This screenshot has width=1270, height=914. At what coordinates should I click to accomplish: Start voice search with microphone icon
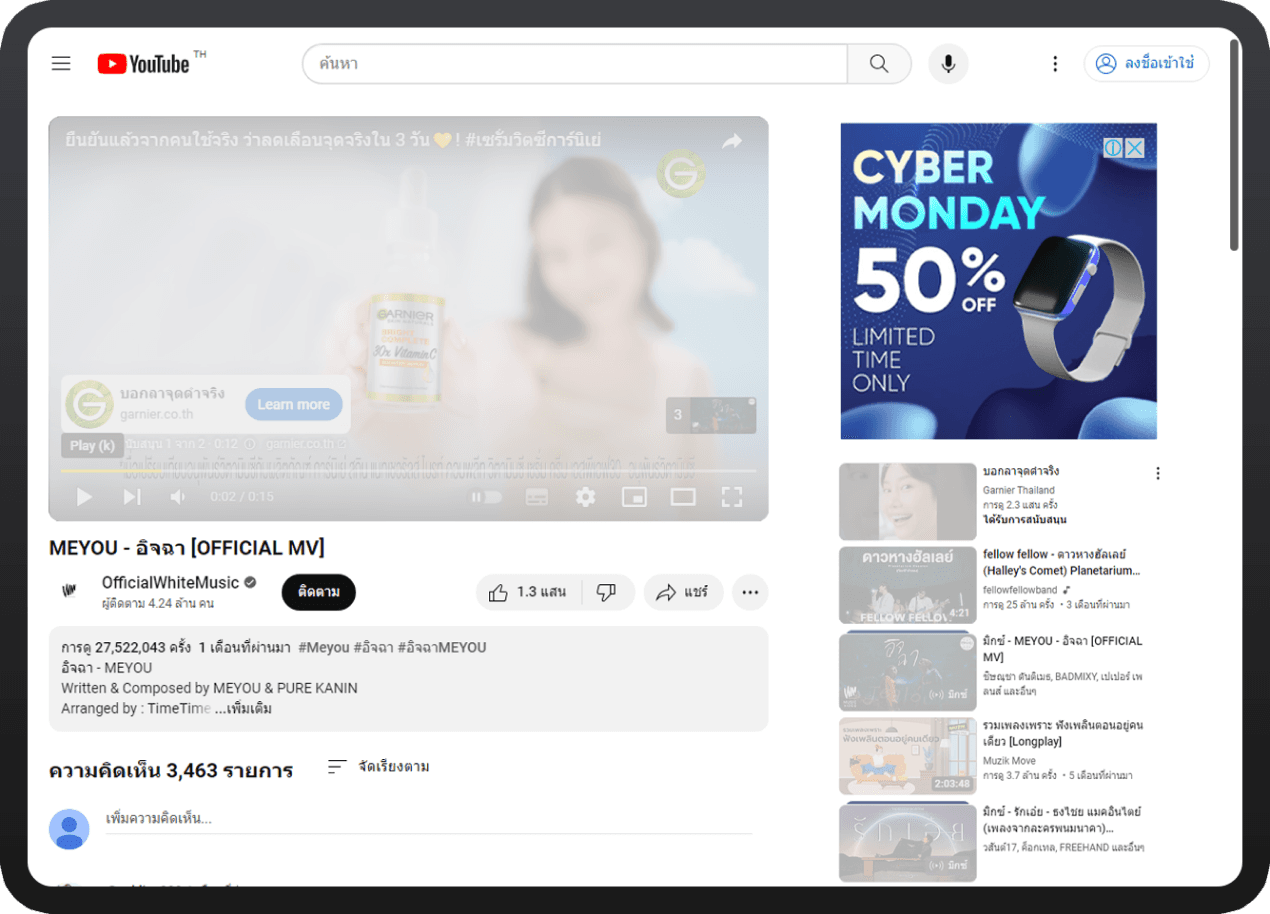(948, 64)
